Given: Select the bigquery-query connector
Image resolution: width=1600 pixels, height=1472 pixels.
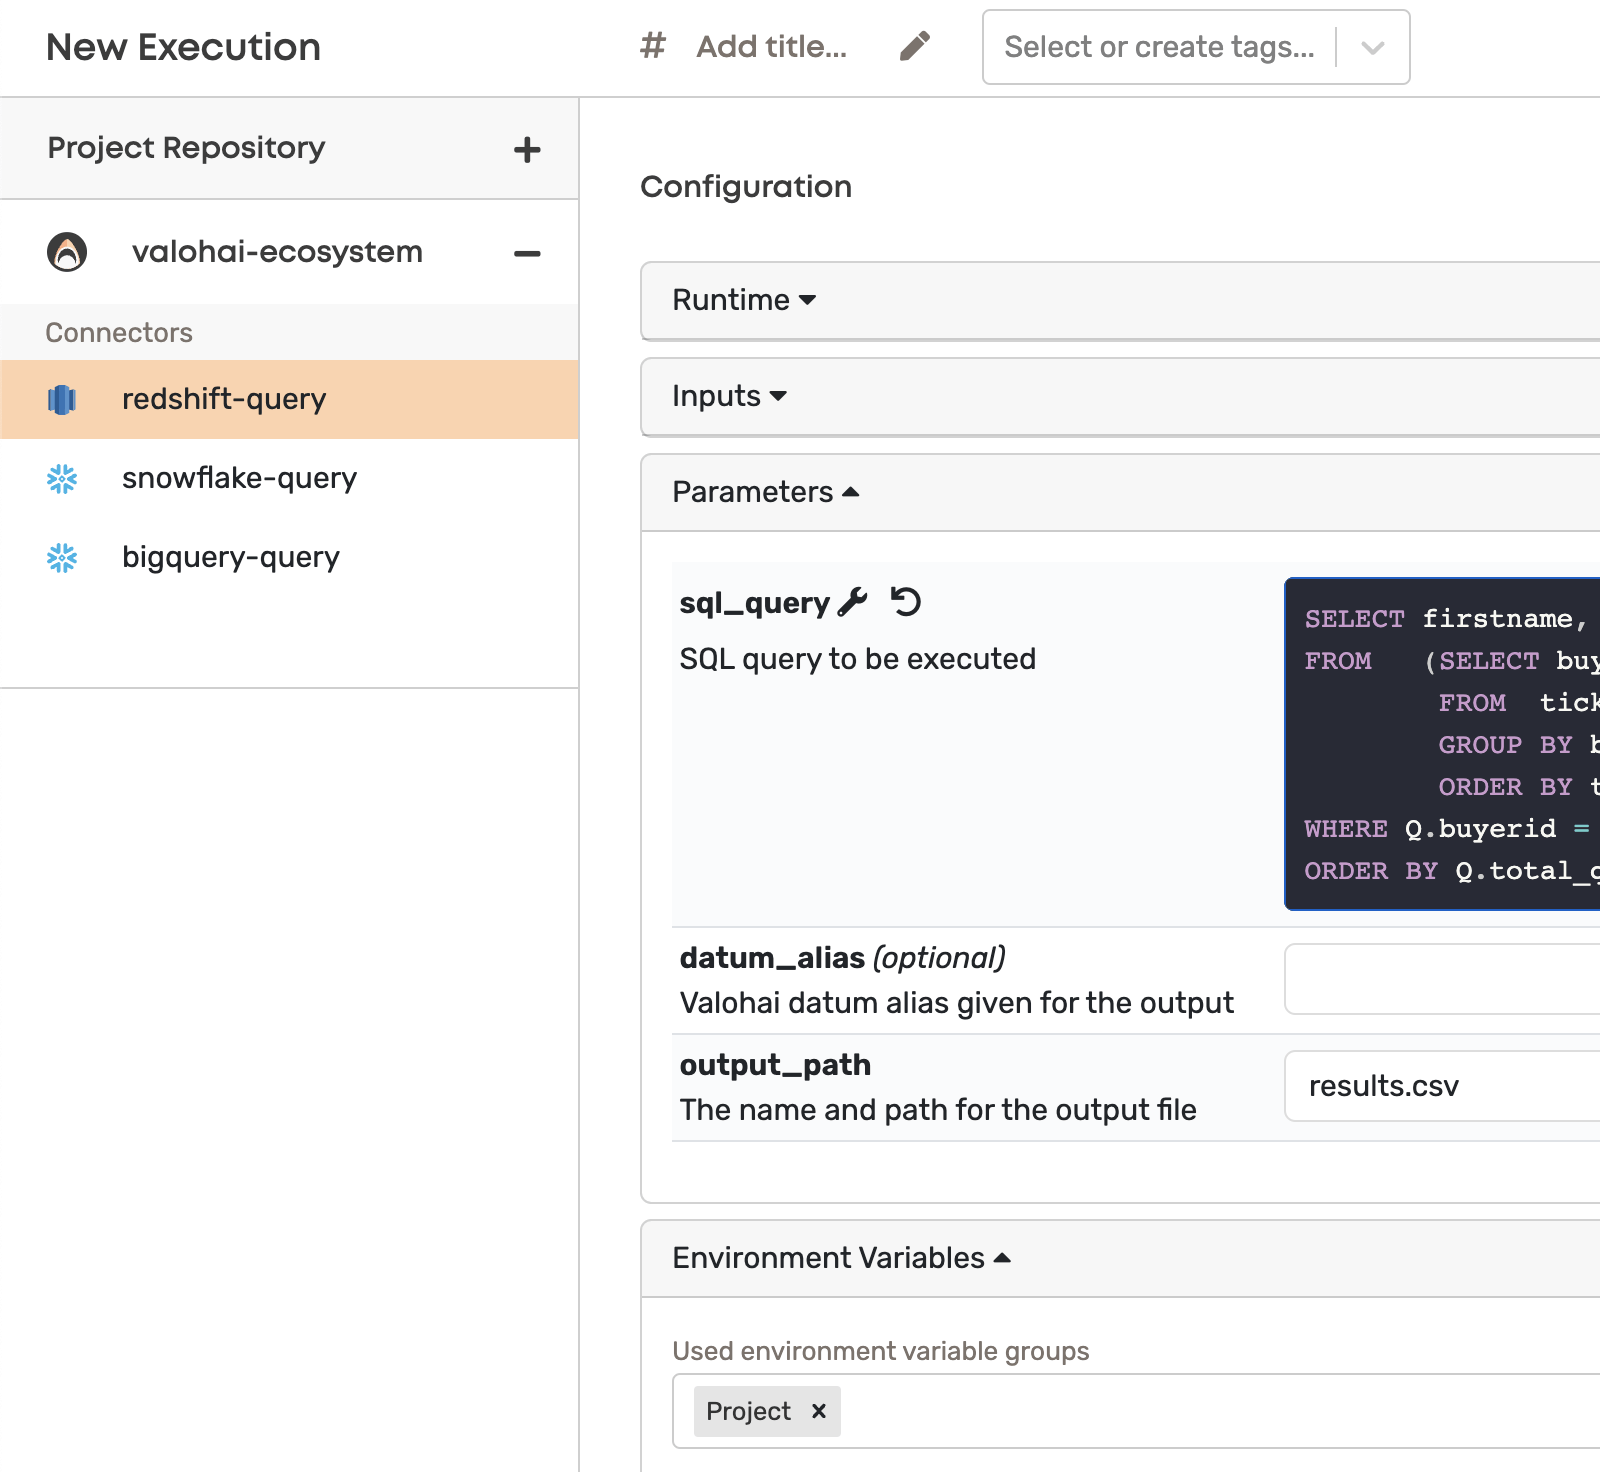Looking at the screenshot, I should (289, 557).
